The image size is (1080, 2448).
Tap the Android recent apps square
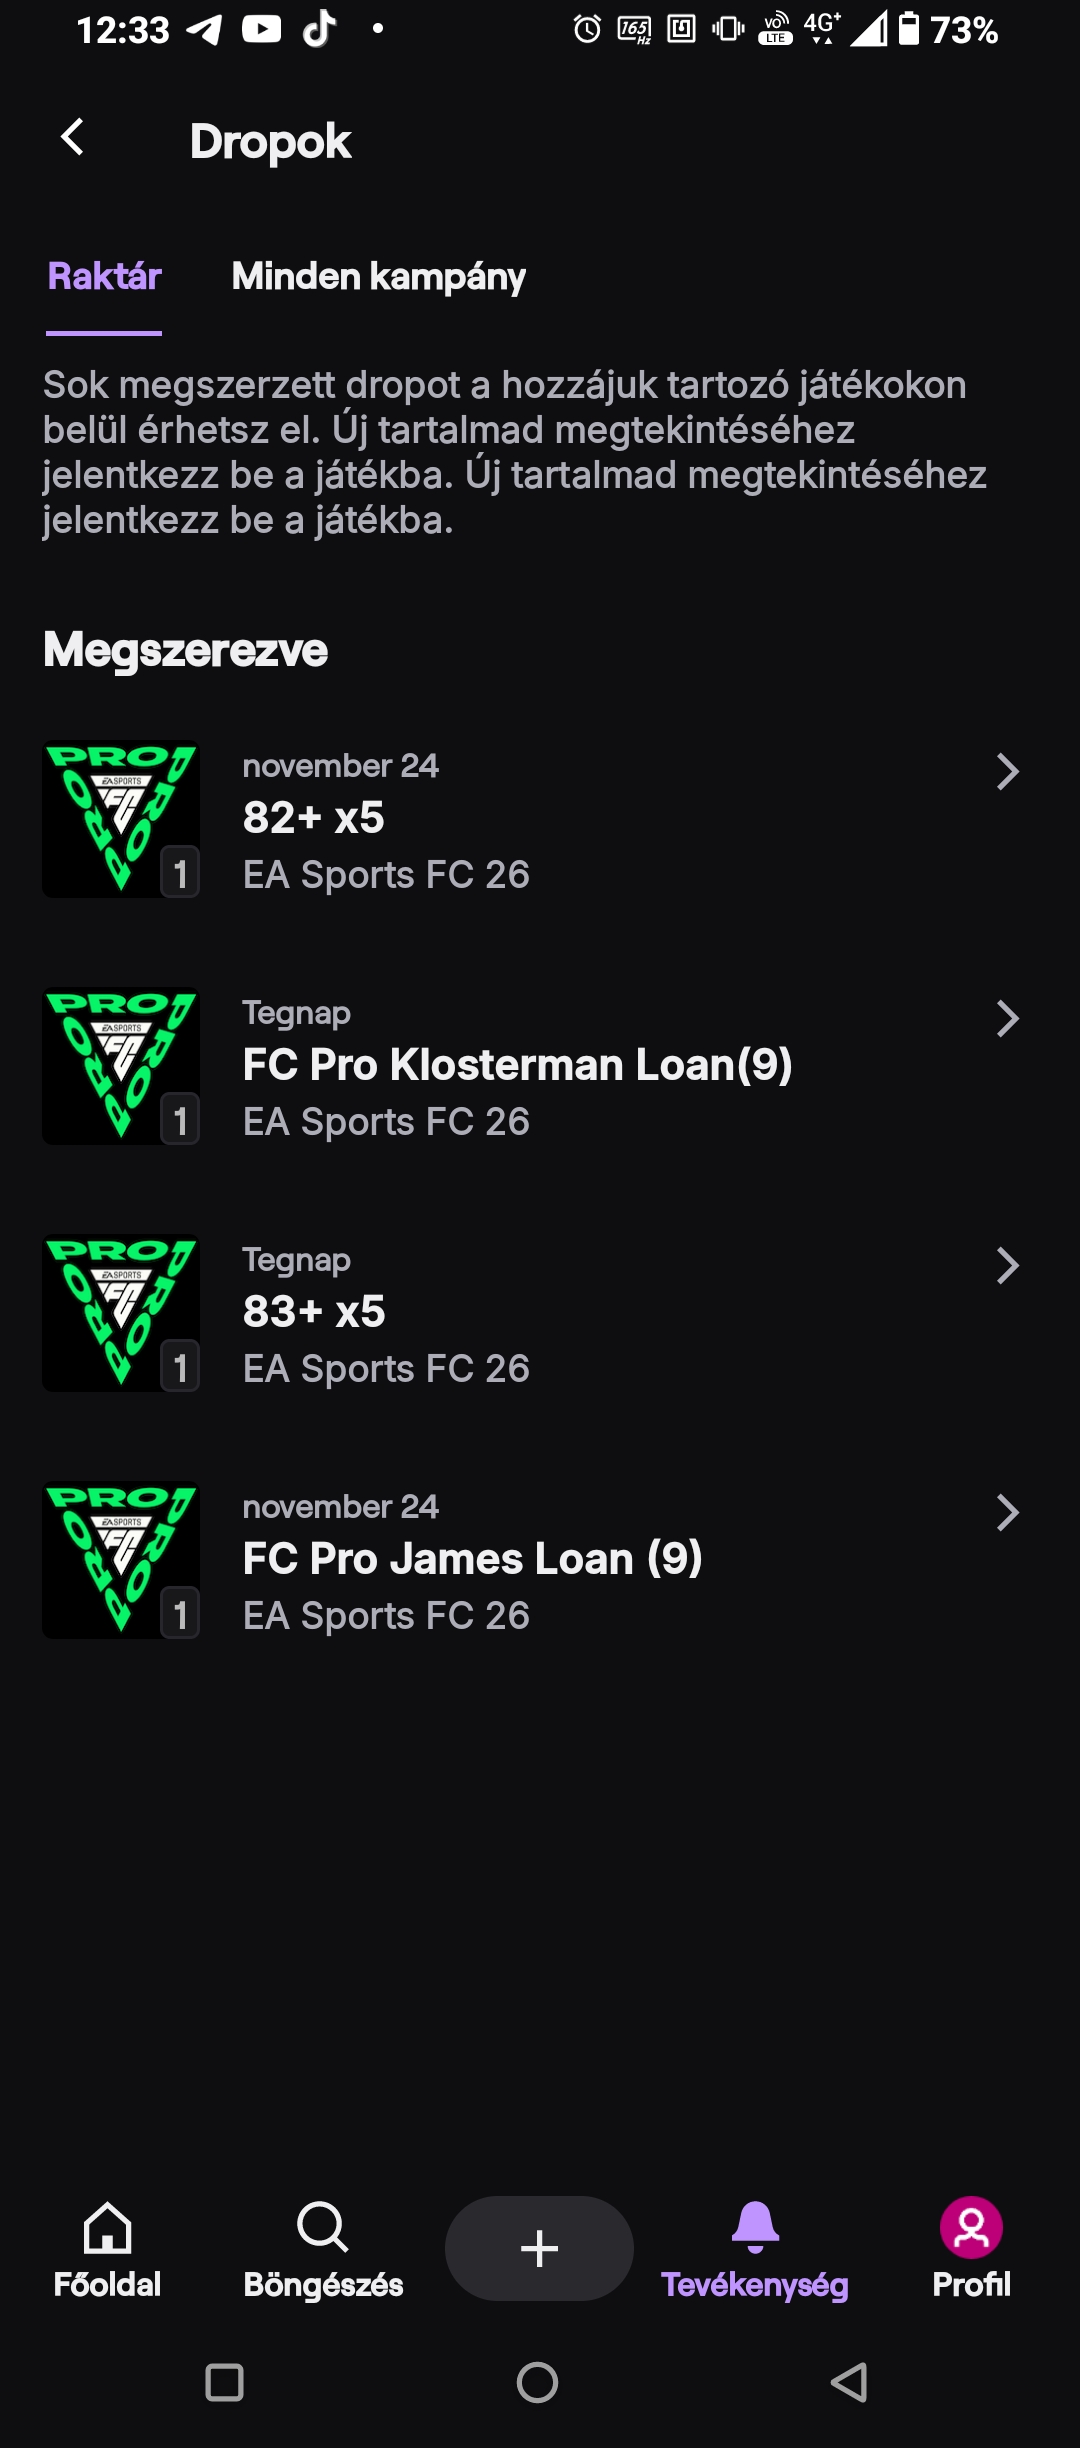pyautogui.click(x=224, y=2382)
